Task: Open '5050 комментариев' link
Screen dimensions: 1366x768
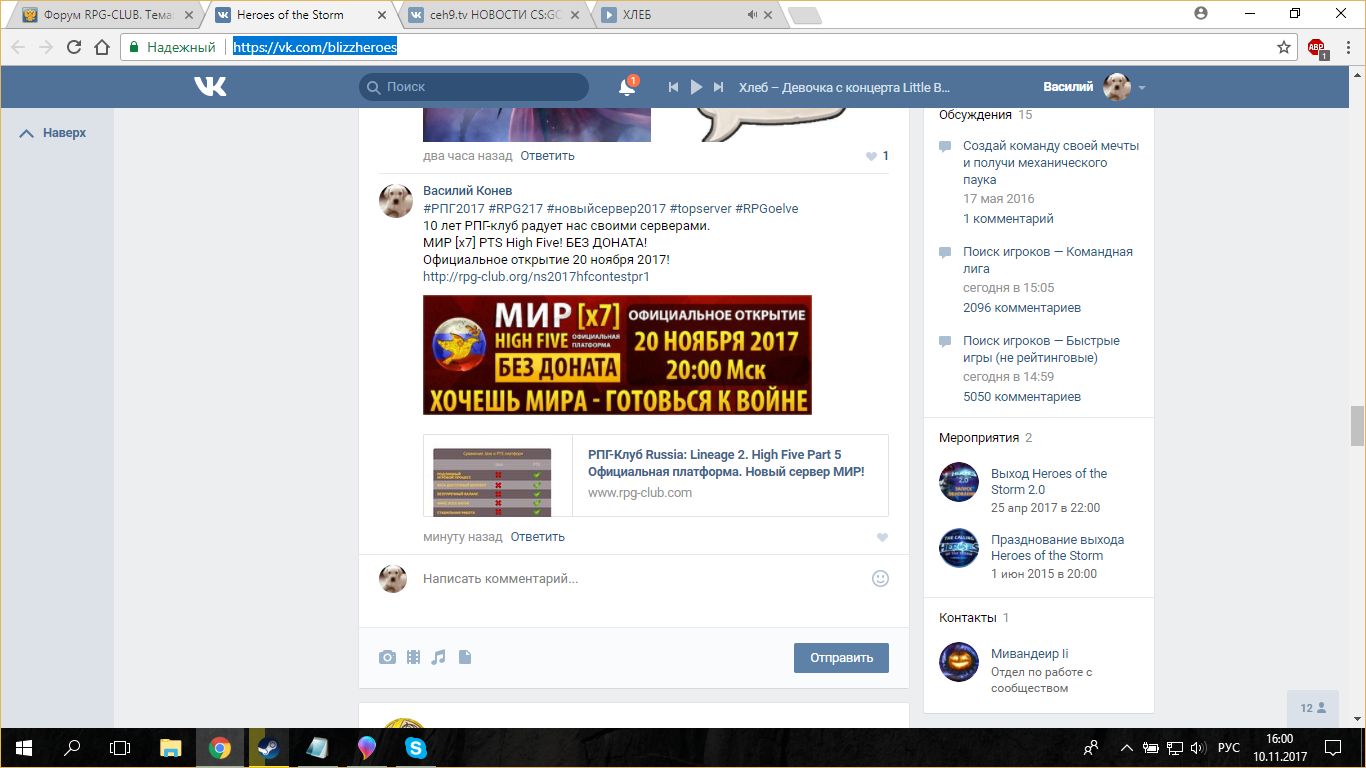Action: [x=1022, y=397]
